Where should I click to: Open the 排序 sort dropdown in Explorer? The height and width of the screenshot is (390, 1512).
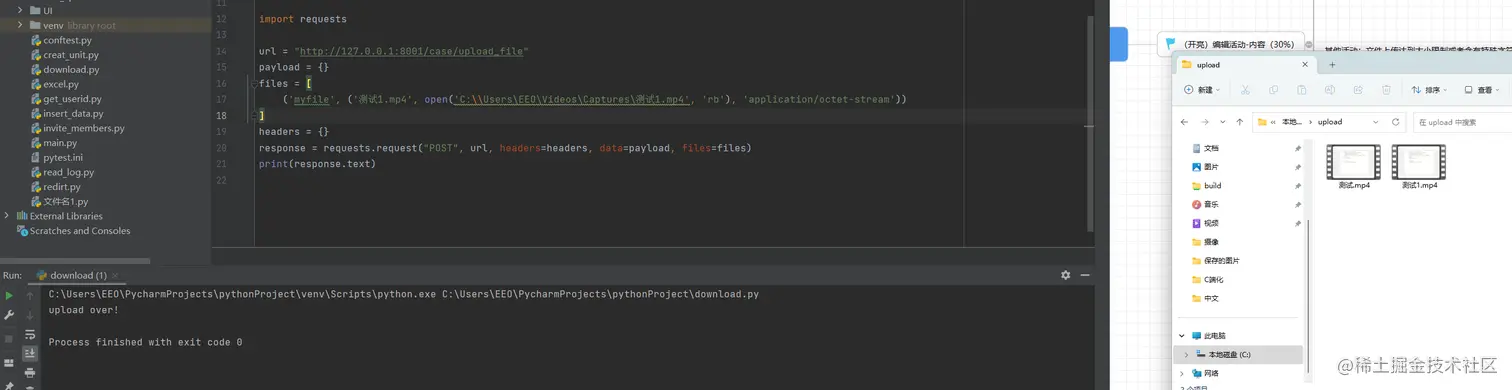coord(1430,90)
